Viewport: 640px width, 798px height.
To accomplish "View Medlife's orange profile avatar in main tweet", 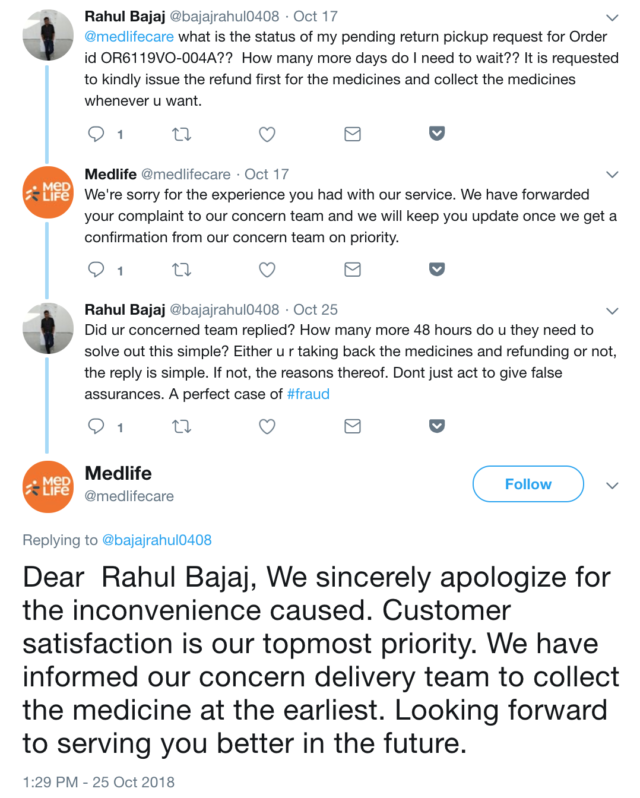I will click(48, 485).
